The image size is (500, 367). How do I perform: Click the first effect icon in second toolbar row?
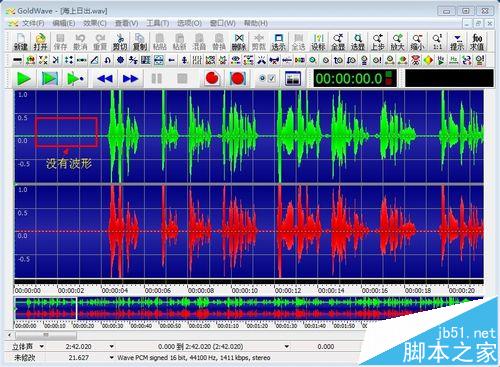pyautogui.click(x=17, y=60)
